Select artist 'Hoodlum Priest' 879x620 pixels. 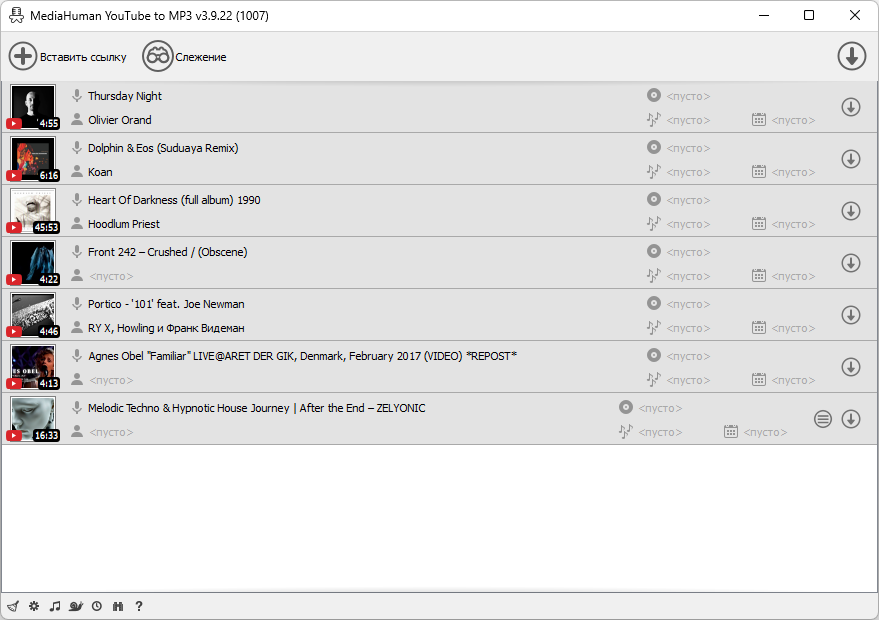[x=123, y=224]
